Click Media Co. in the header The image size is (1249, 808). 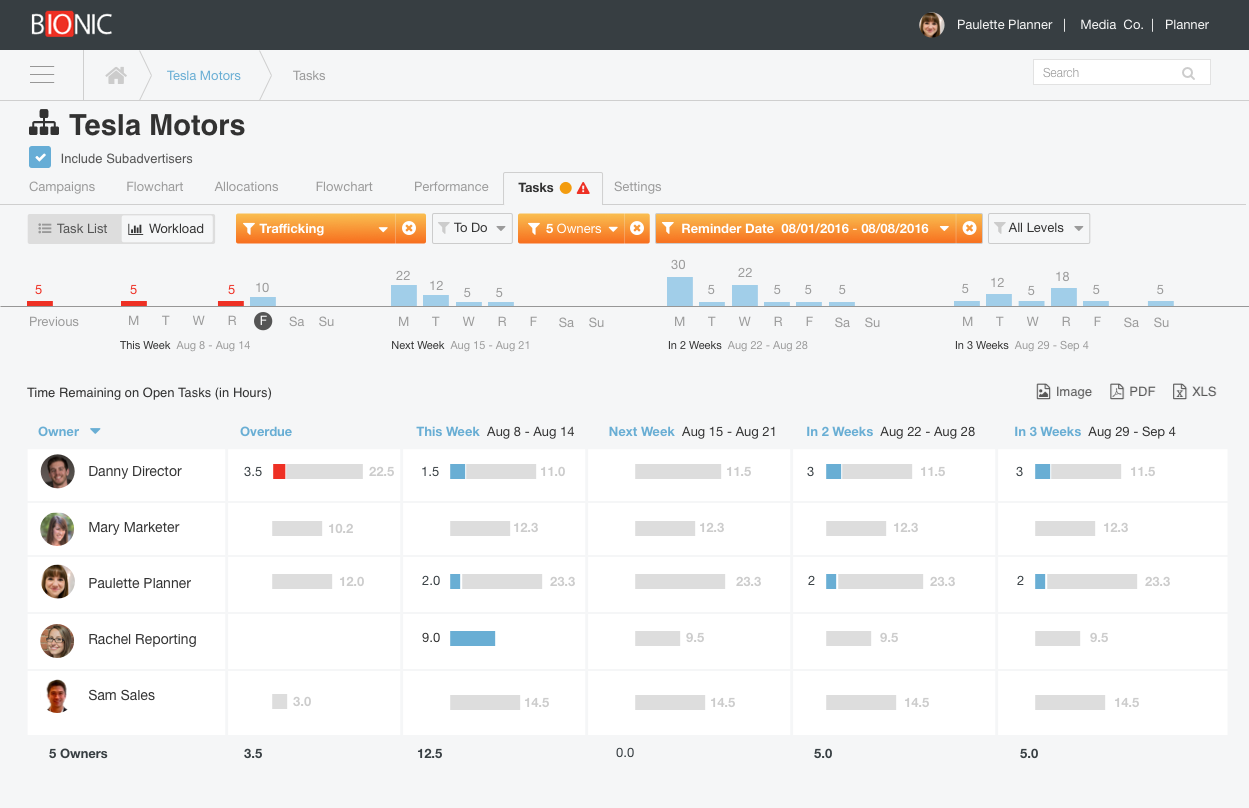pyautogui.click(x=1111, y=25)
